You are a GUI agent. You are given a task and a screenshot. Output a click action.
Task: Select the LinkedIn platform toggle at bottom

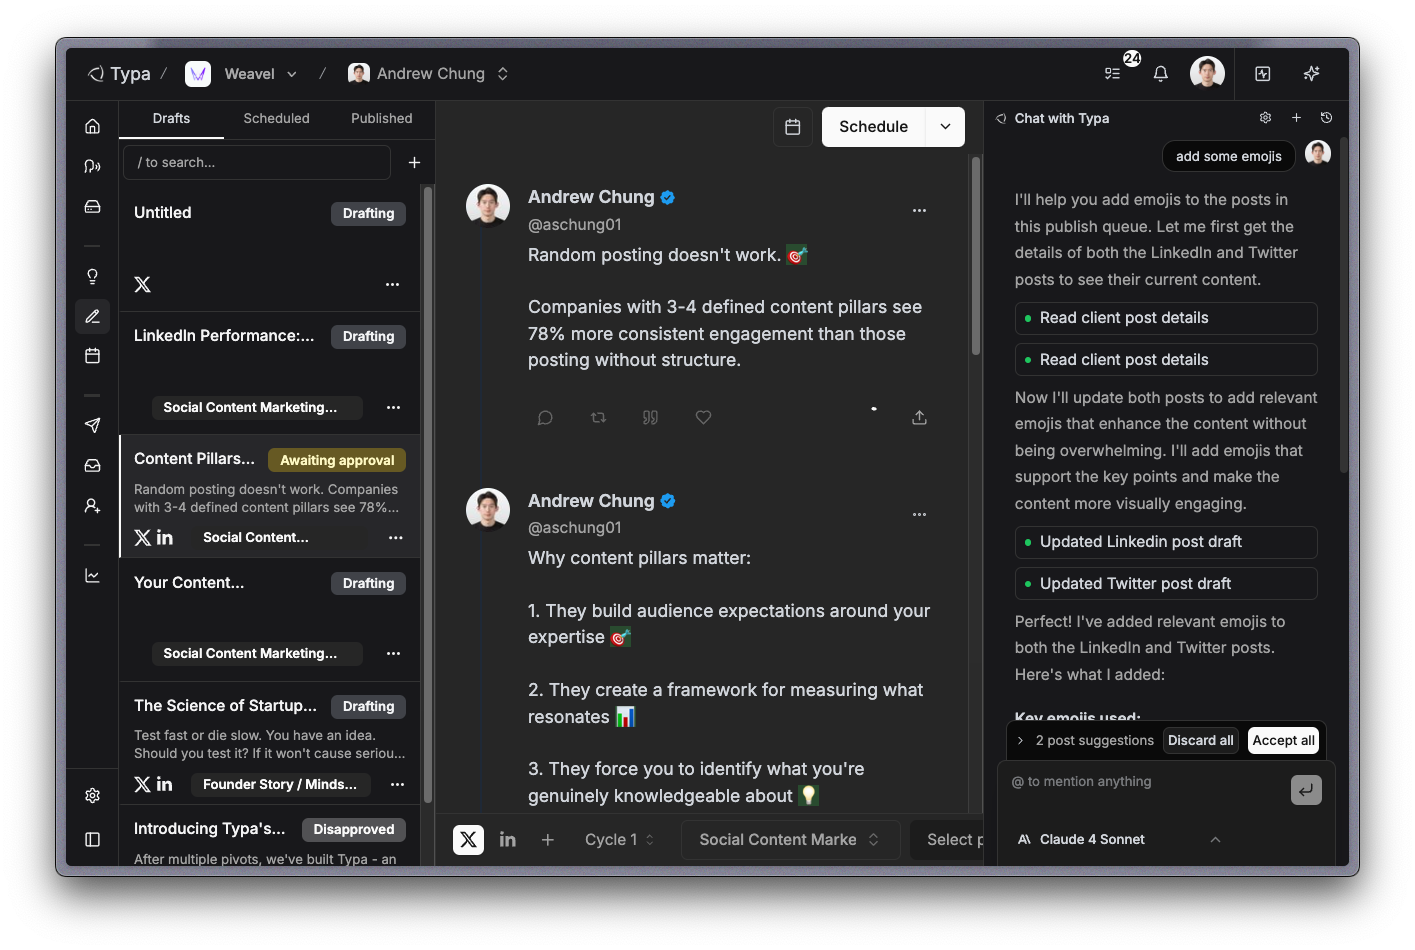pos(508,840)
